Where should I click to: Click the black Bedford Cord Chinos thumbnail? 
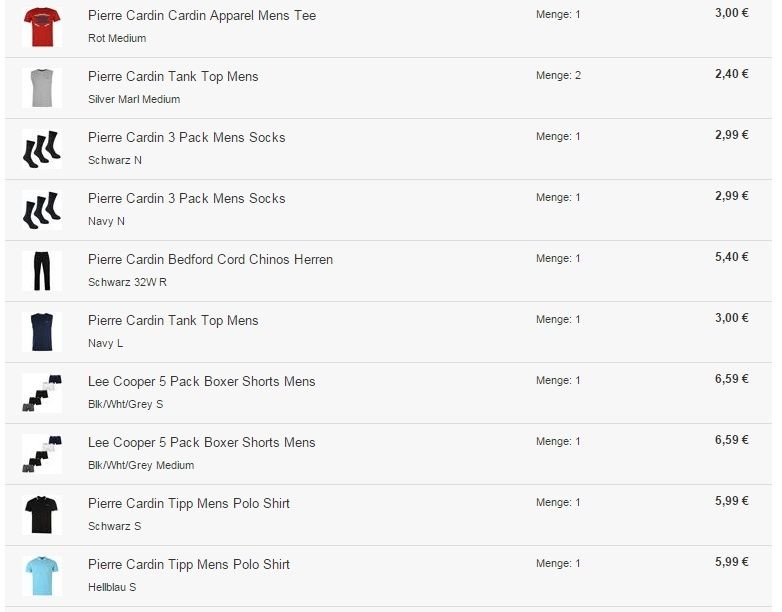pyautogui.click(x=41, y=271)
